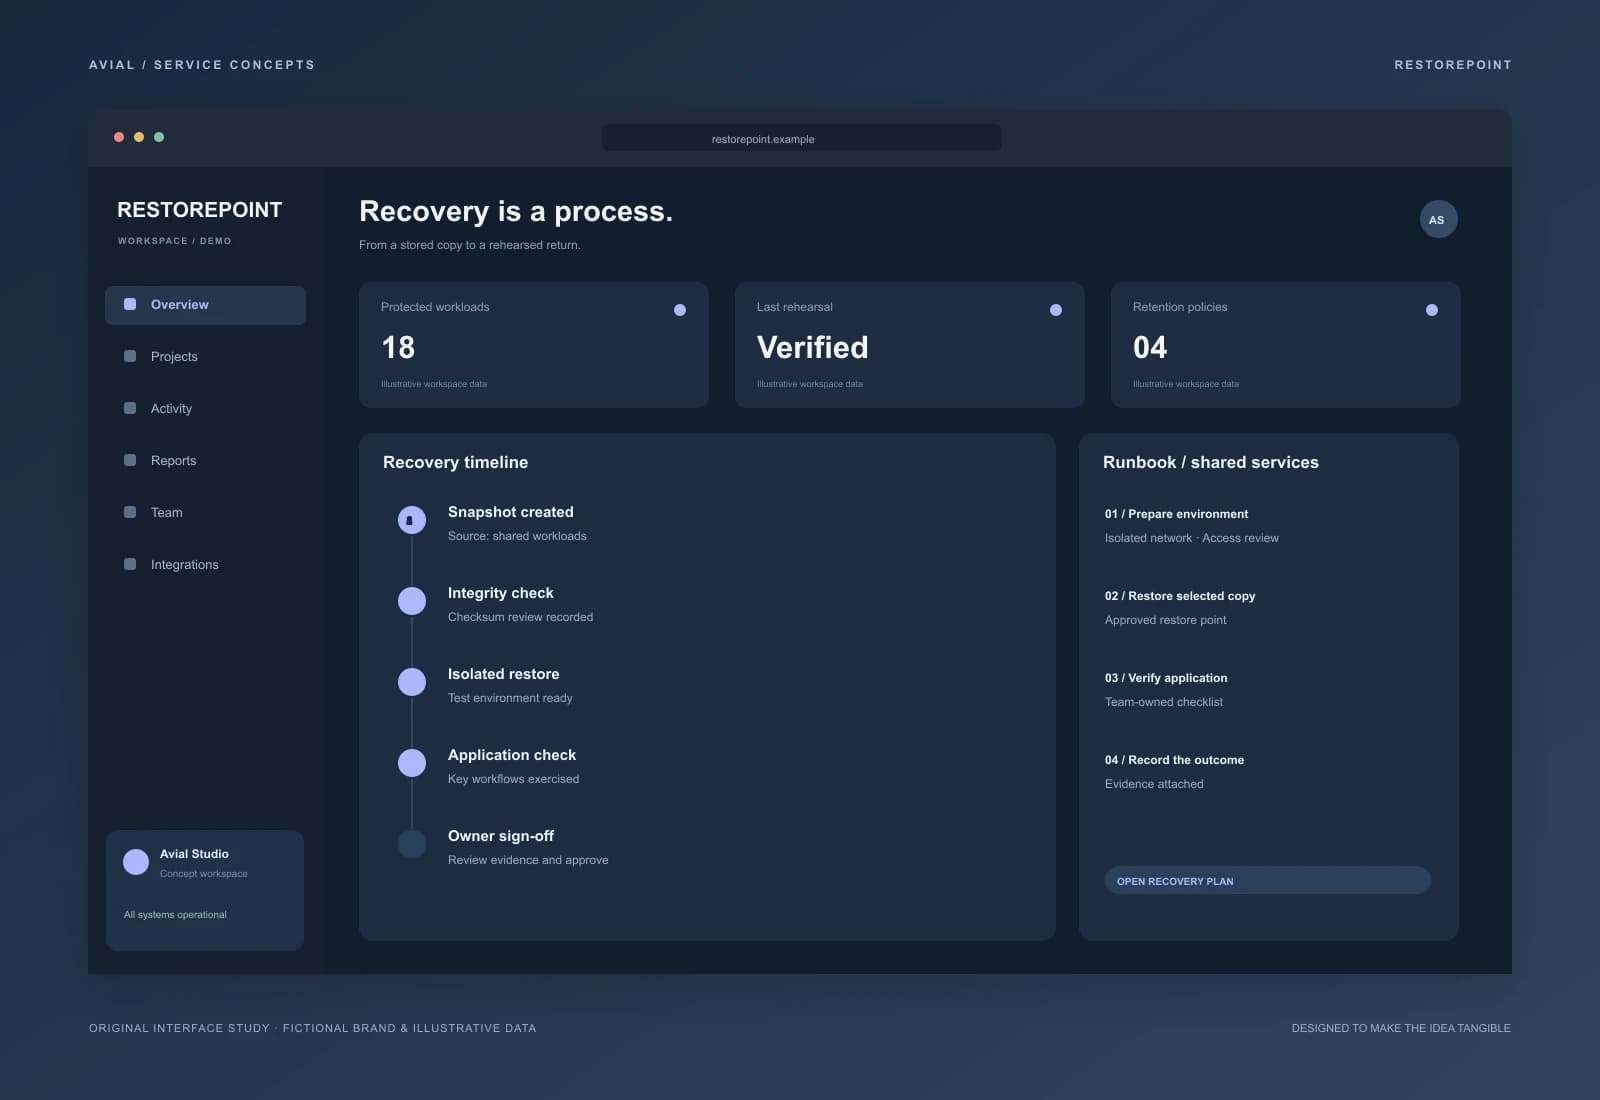Click the square icon beside Team
The width and height of the screenshot is (1600, 1100).
tap(130, 512)
